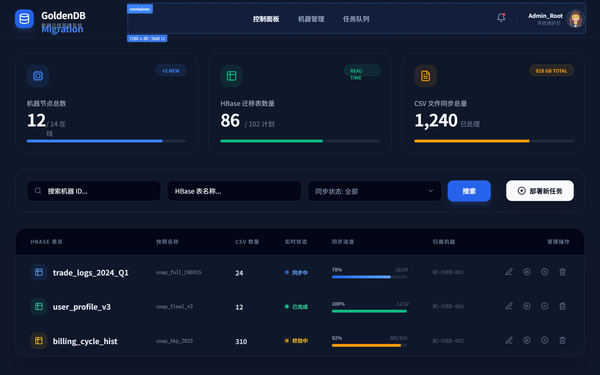The height and width of the screenshot is (375, 600).
Task: Click the 928 GB TOTAL badge
Action: pos(551,70)
